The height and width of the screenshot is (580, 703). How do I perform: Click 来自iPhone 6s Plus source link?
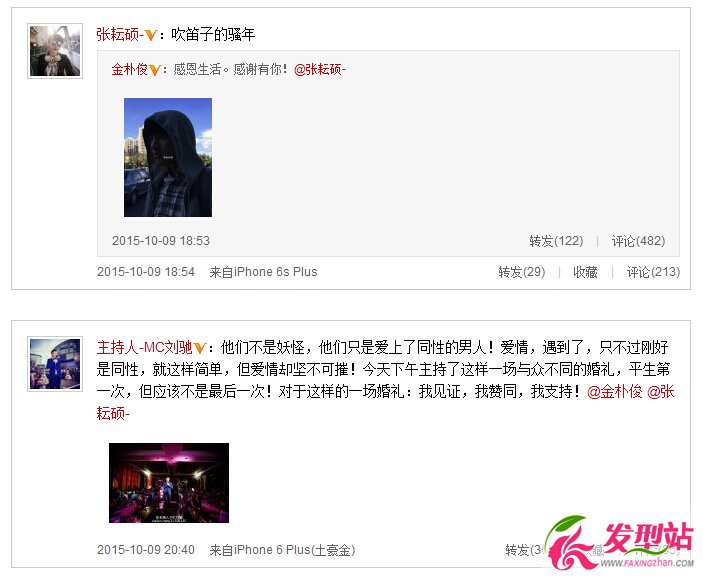coord(264,272)
